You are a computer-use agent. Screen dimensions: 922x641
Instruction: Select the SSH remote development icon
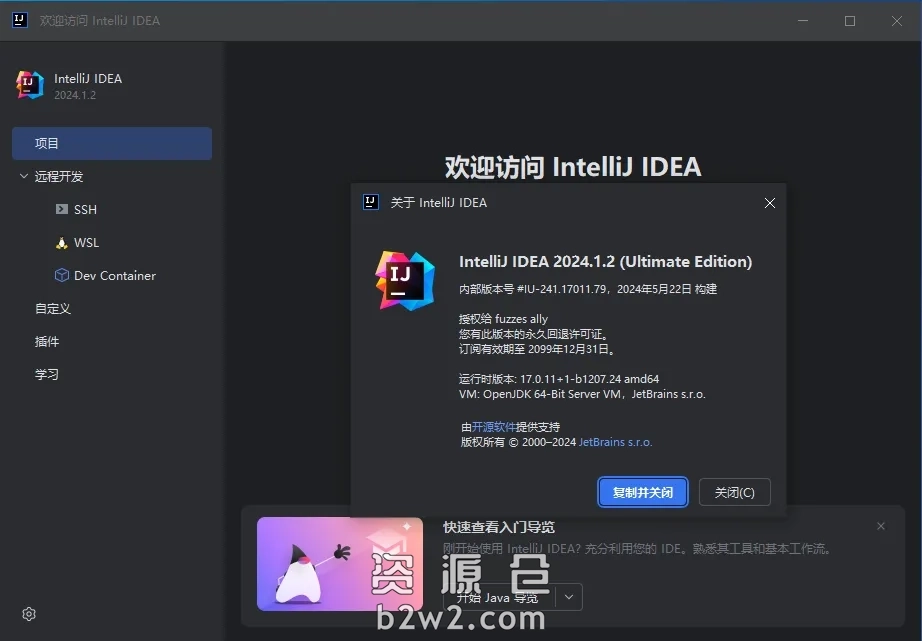coord(61,209)
